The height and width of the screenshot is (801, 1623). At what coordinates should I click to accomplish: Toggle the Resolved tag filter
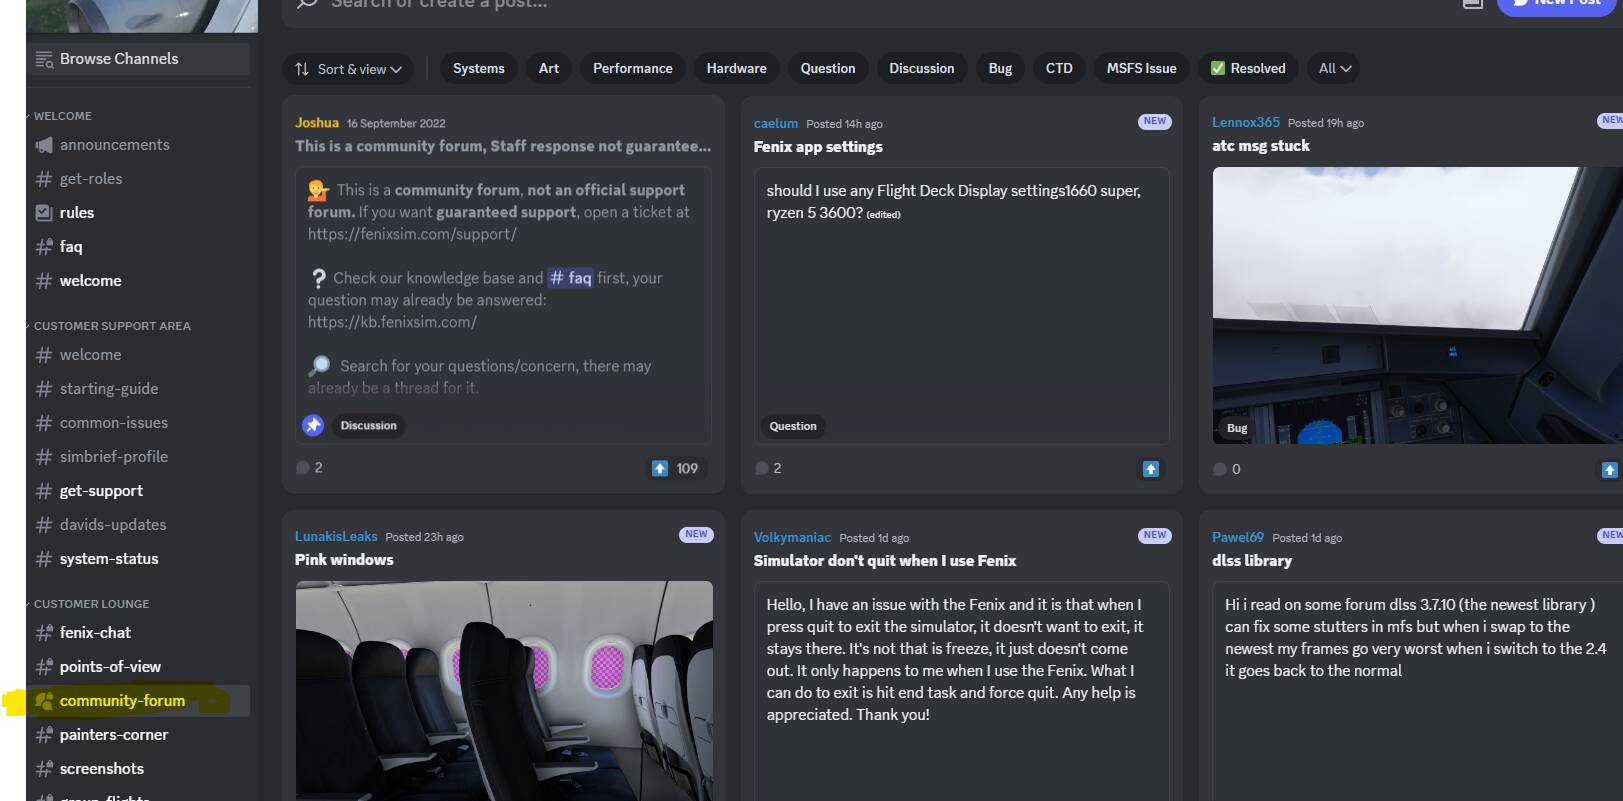coord(1248,68)
